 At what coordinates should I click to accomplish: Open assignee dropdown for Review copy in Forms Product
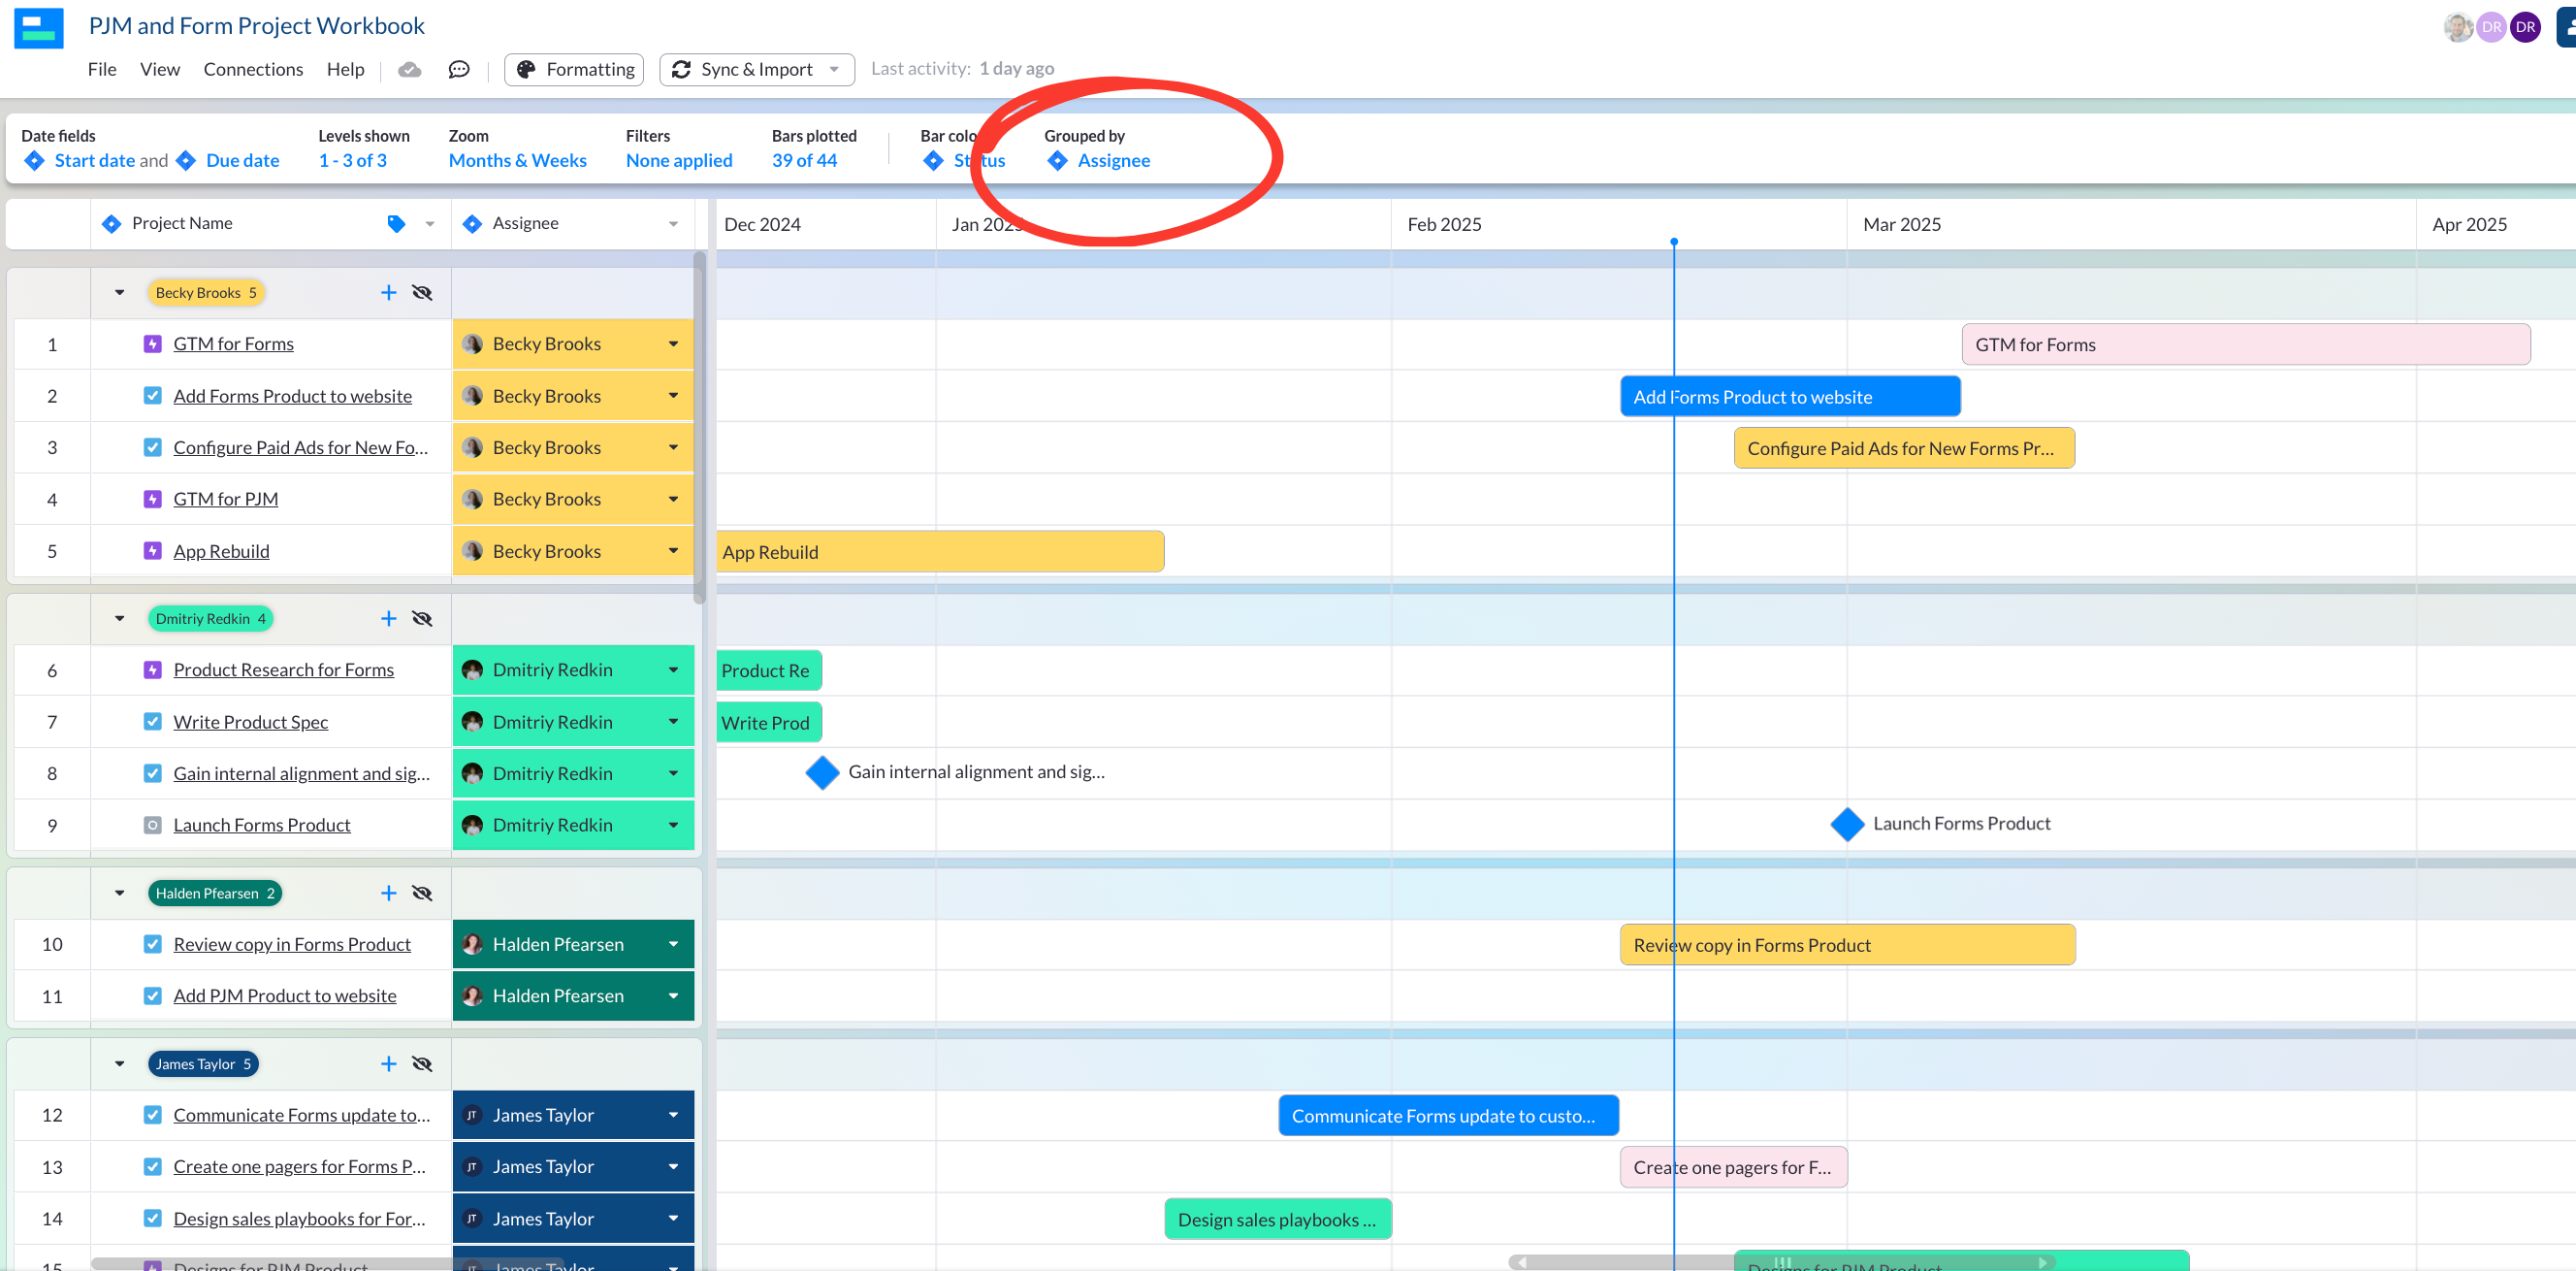pyautogui.click(x=673, y=944)
